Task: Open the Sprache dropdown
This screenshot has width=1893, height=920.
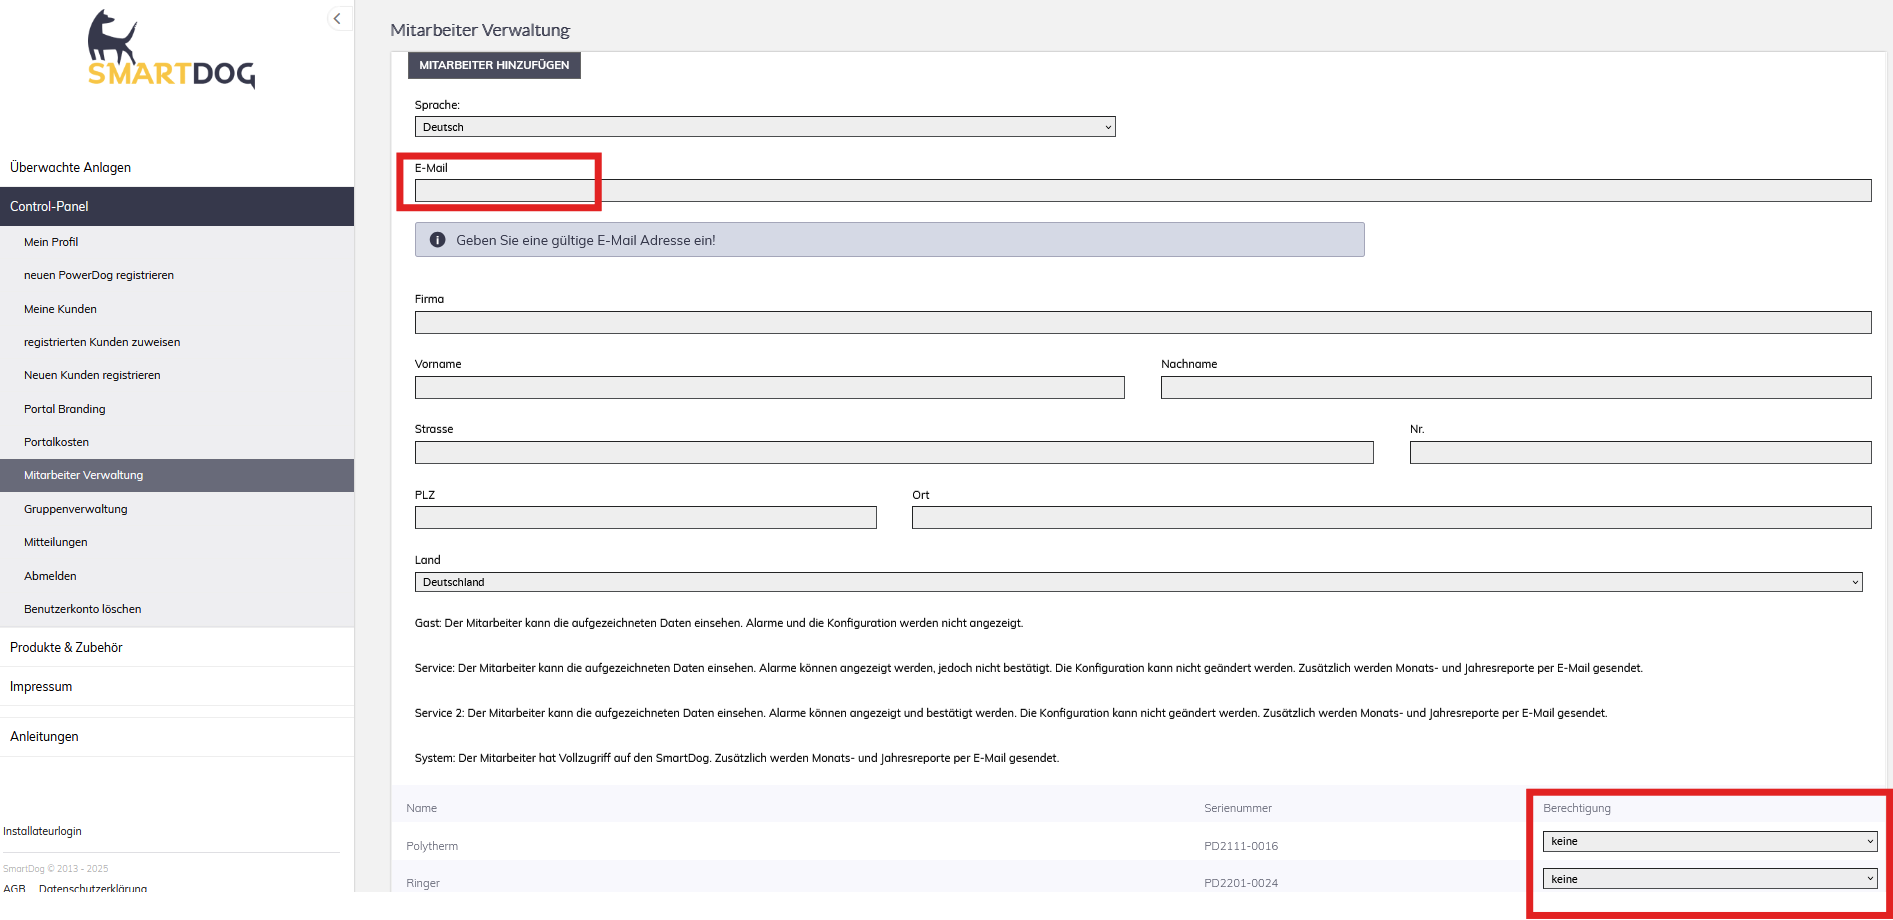Action: click(x=764, y=127)
